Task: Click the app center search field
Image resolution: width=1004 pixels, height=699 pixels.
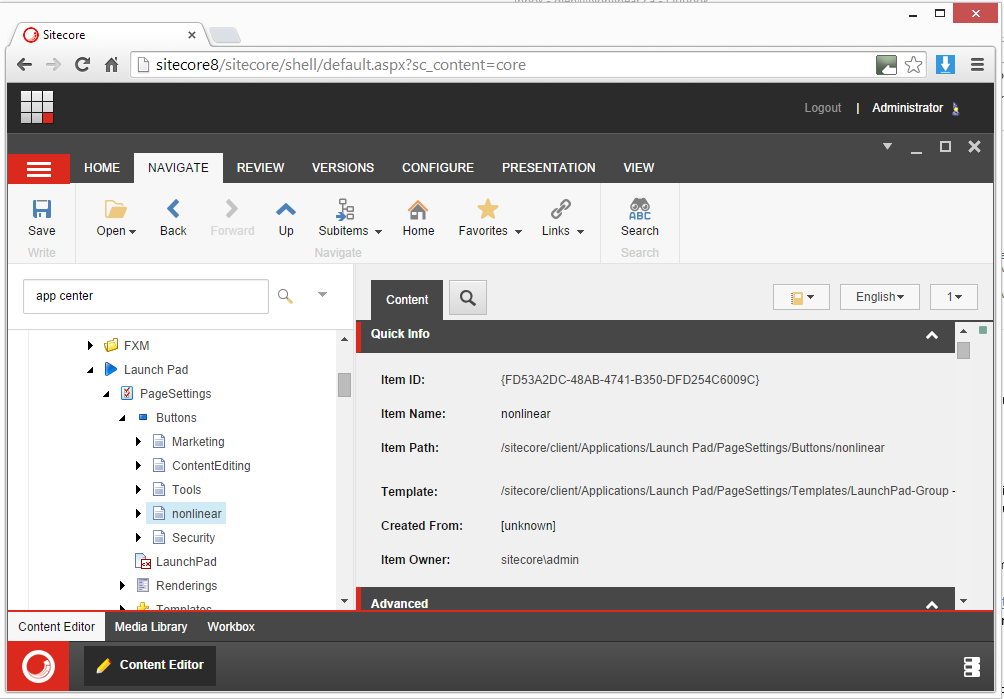Action: (145, 296)
